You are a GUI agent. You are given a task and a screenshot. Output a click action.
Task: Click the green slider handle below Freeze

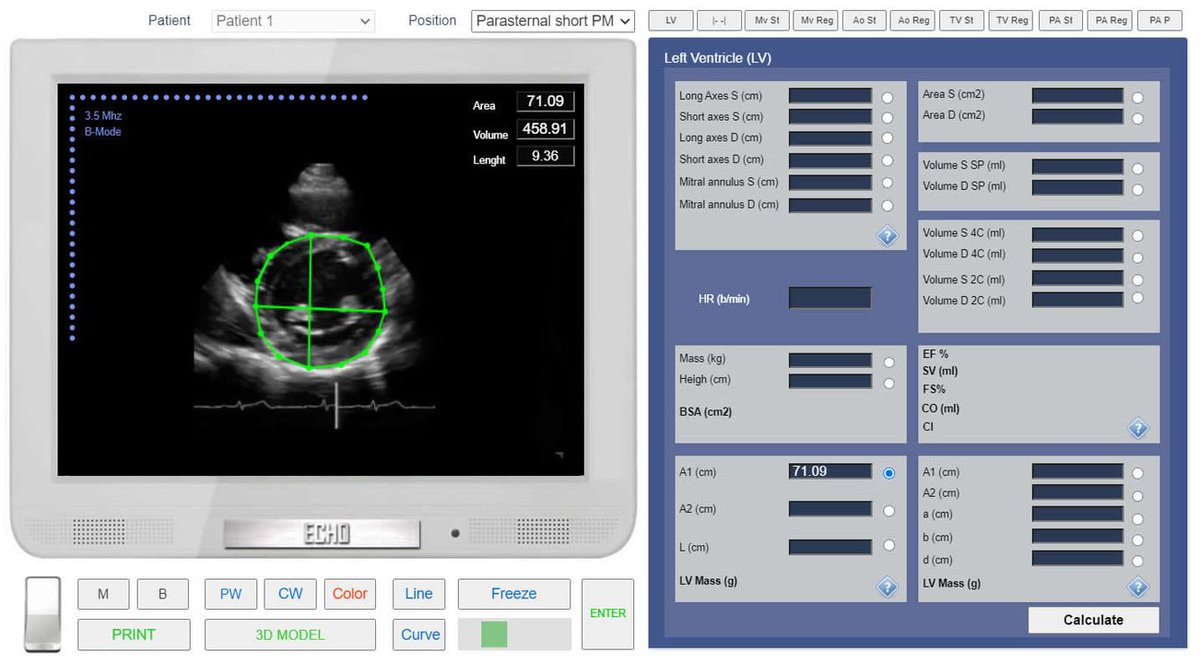pyautogui.click(x=494, y=634)
